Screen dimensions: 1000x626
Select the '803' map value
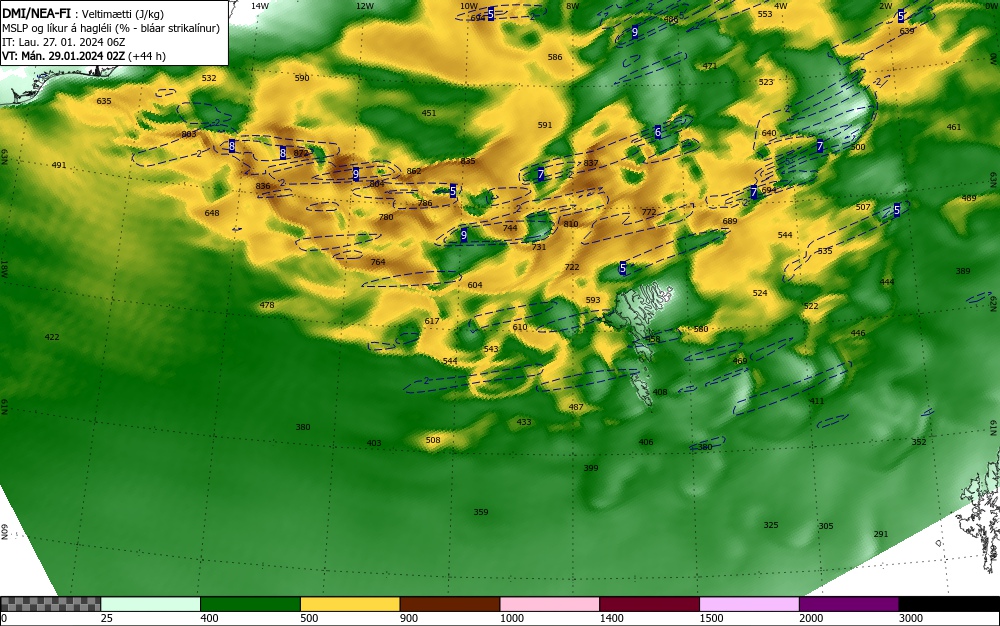(x=189, y=134)
